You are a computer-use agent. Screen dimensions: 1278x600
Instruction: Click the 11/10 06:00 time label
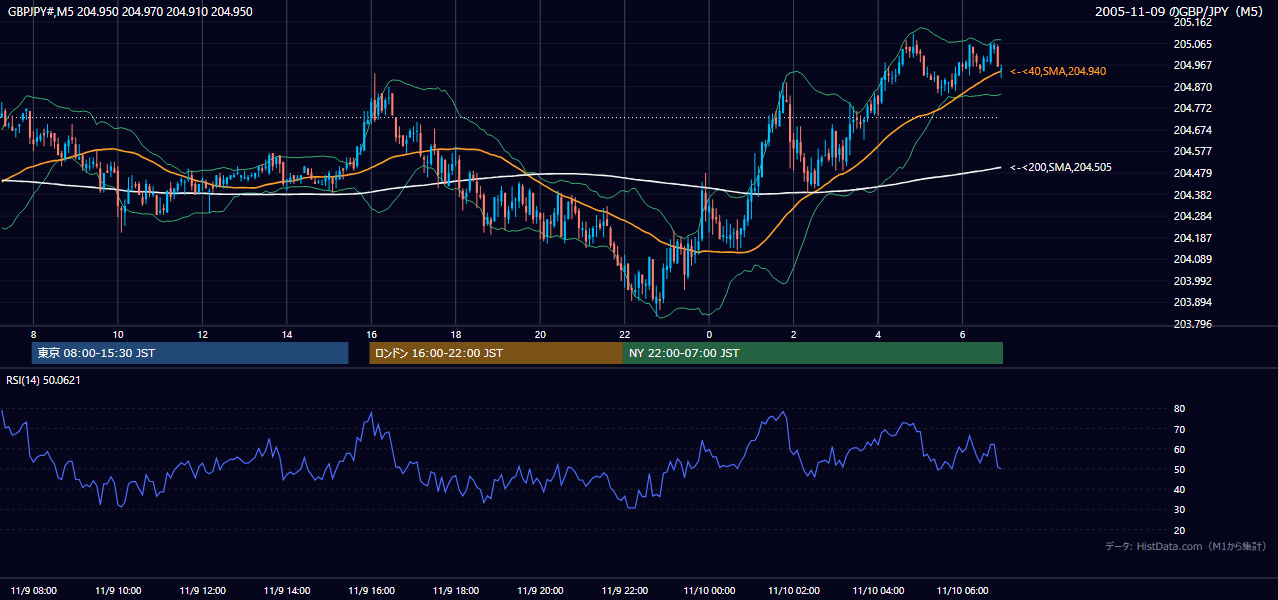click(963, 591)
